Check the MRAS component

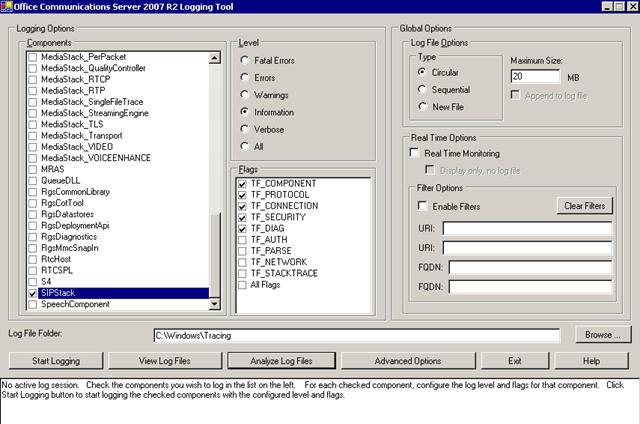pyautogui.click(x=33, y=169)
